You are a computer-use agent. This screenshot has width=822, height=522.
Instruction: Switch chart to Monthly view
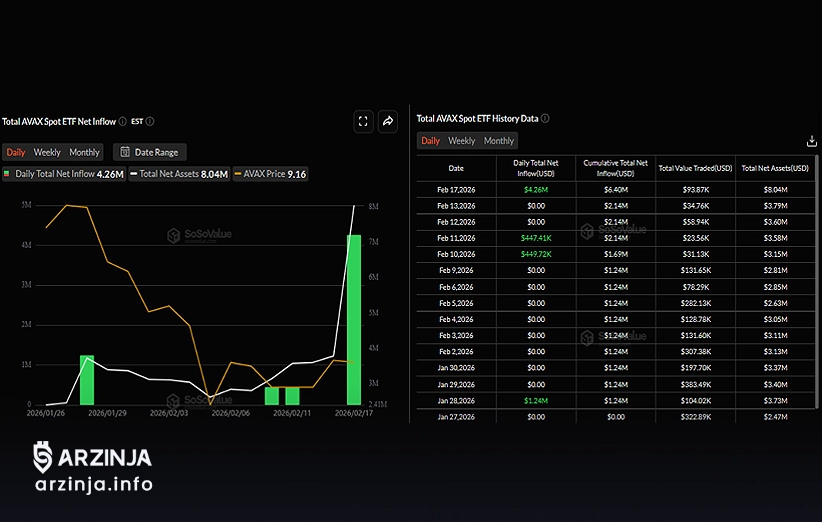(x=84, y=152)
